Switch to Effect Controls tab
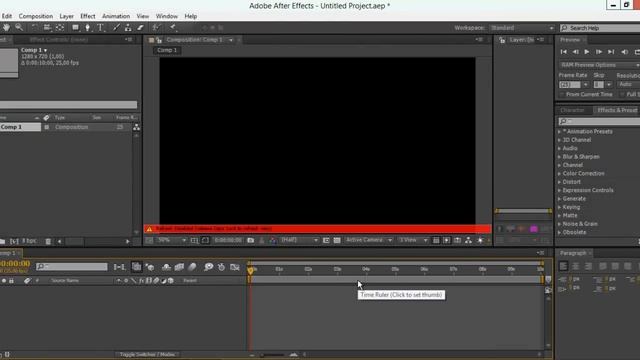The width and height of the screenshot is (640, 360). point(58,40)
